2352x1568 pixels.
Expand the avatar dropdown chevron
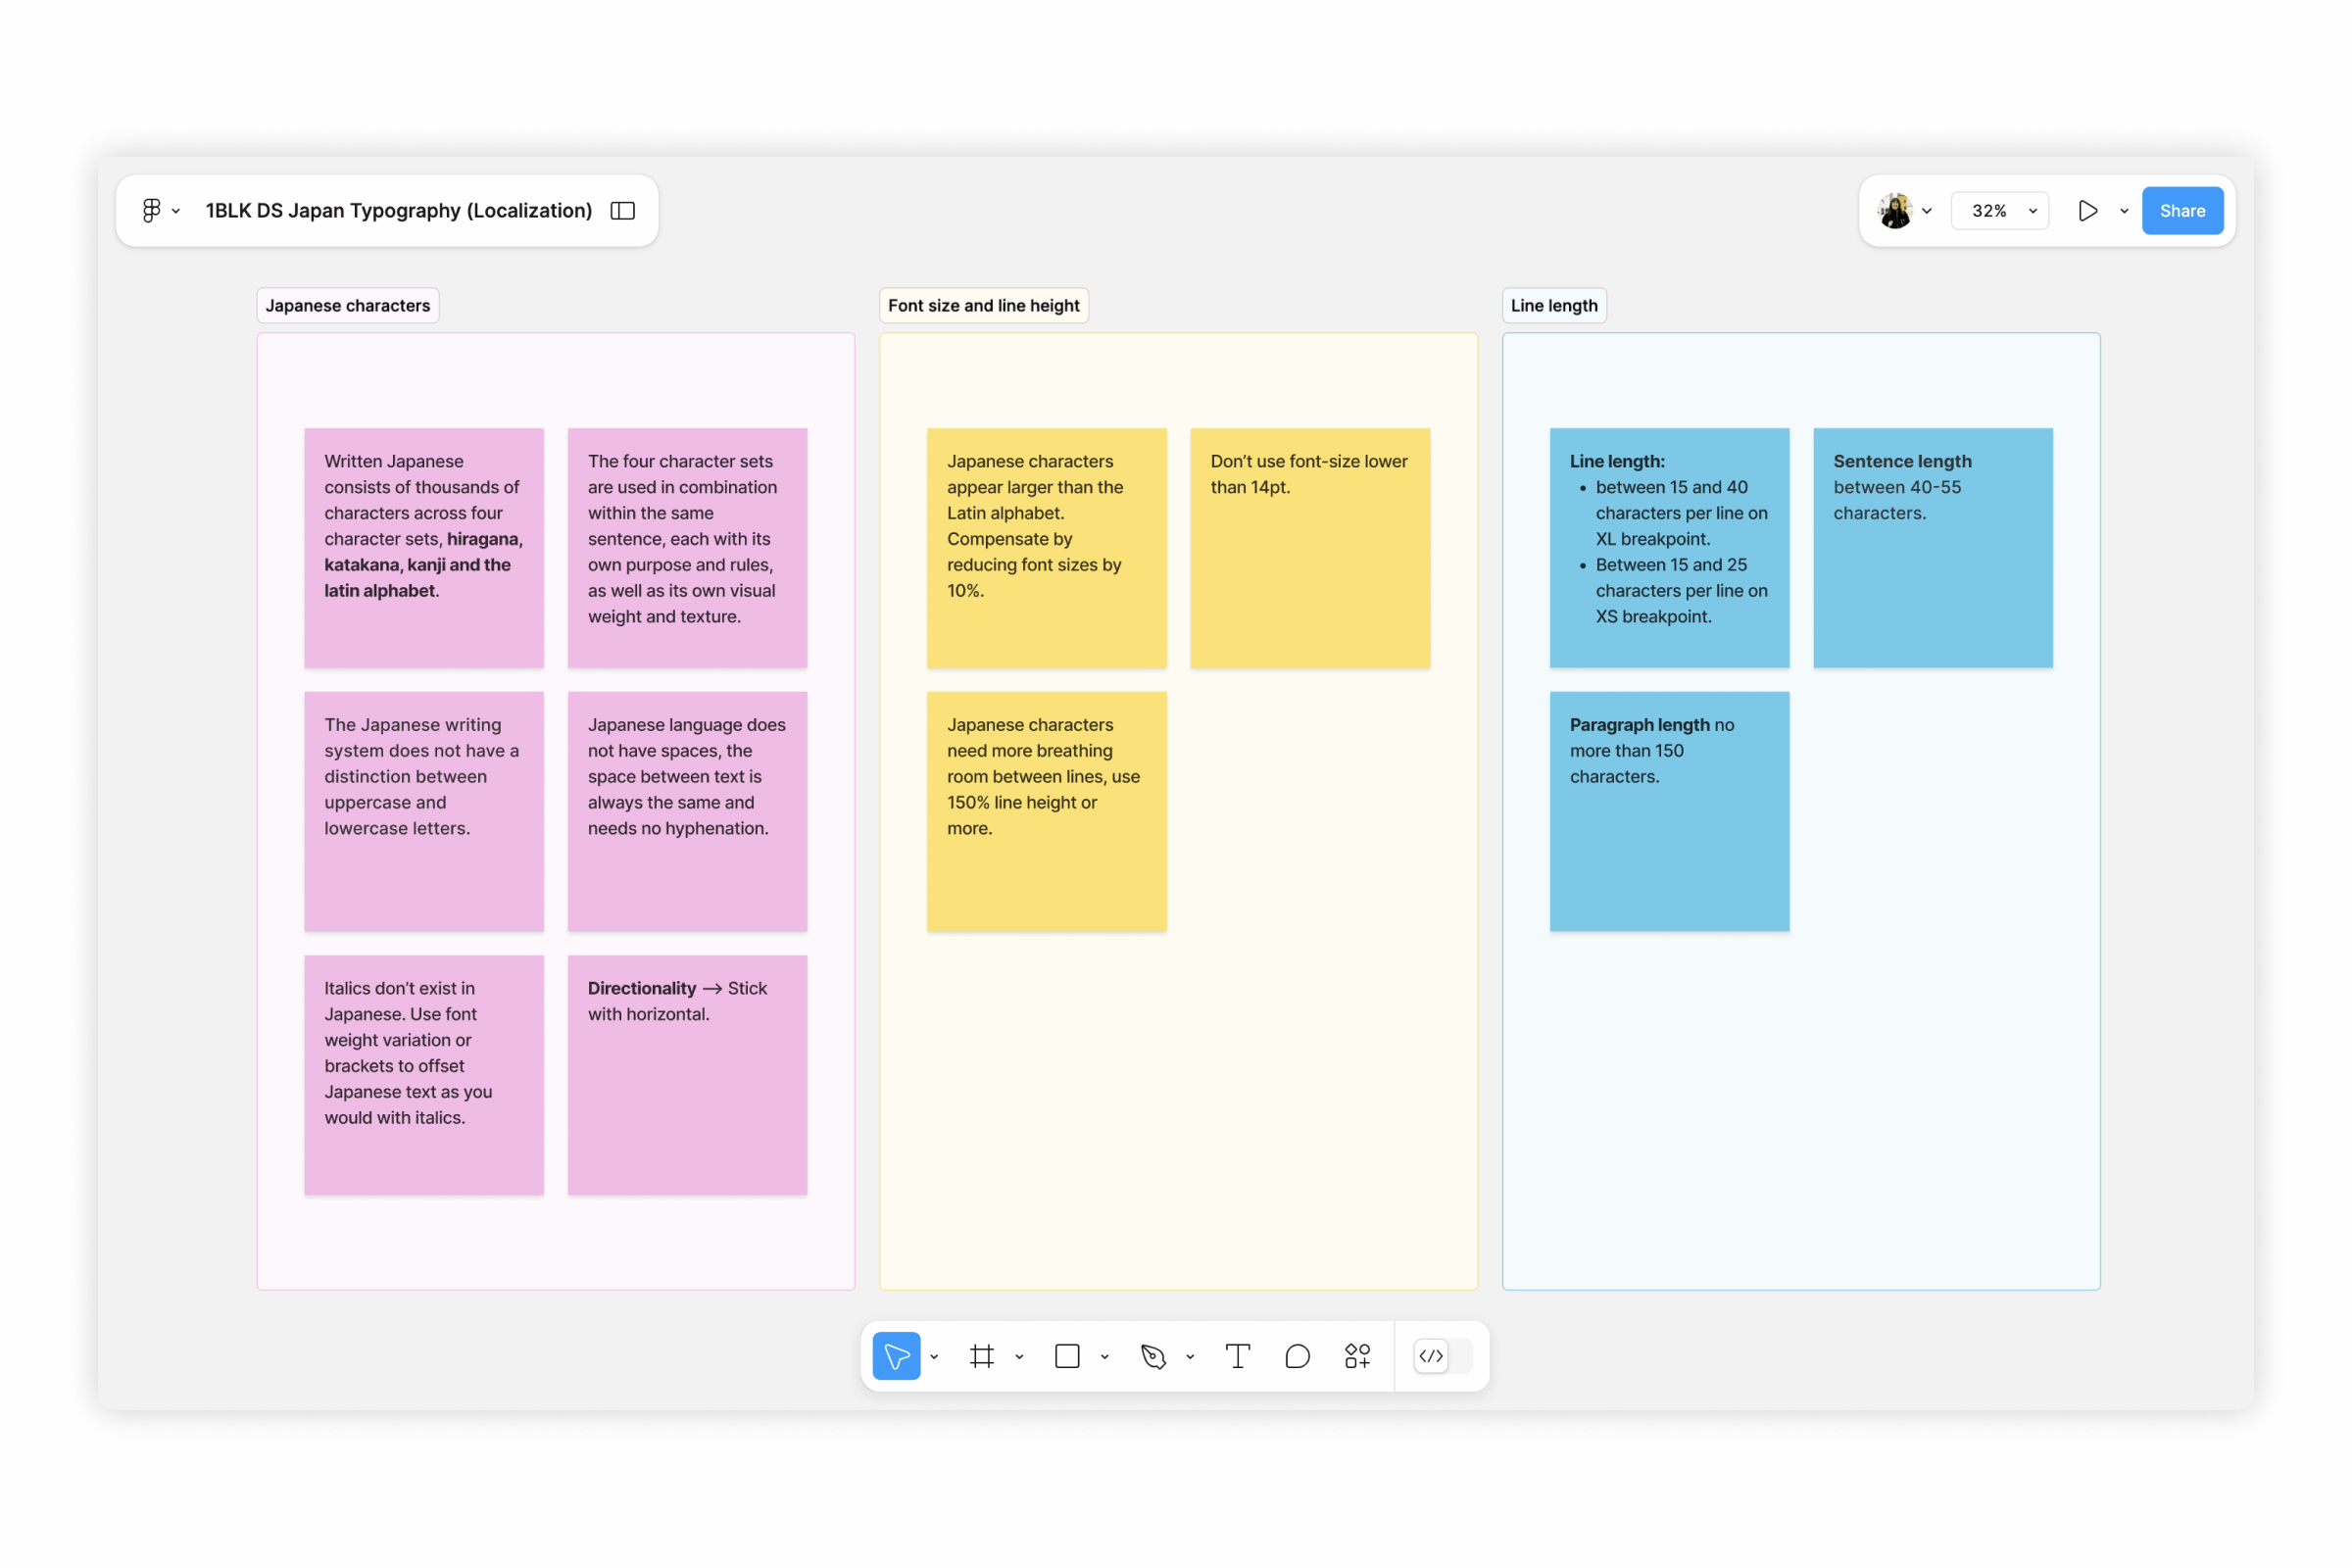coord(1927,211)
